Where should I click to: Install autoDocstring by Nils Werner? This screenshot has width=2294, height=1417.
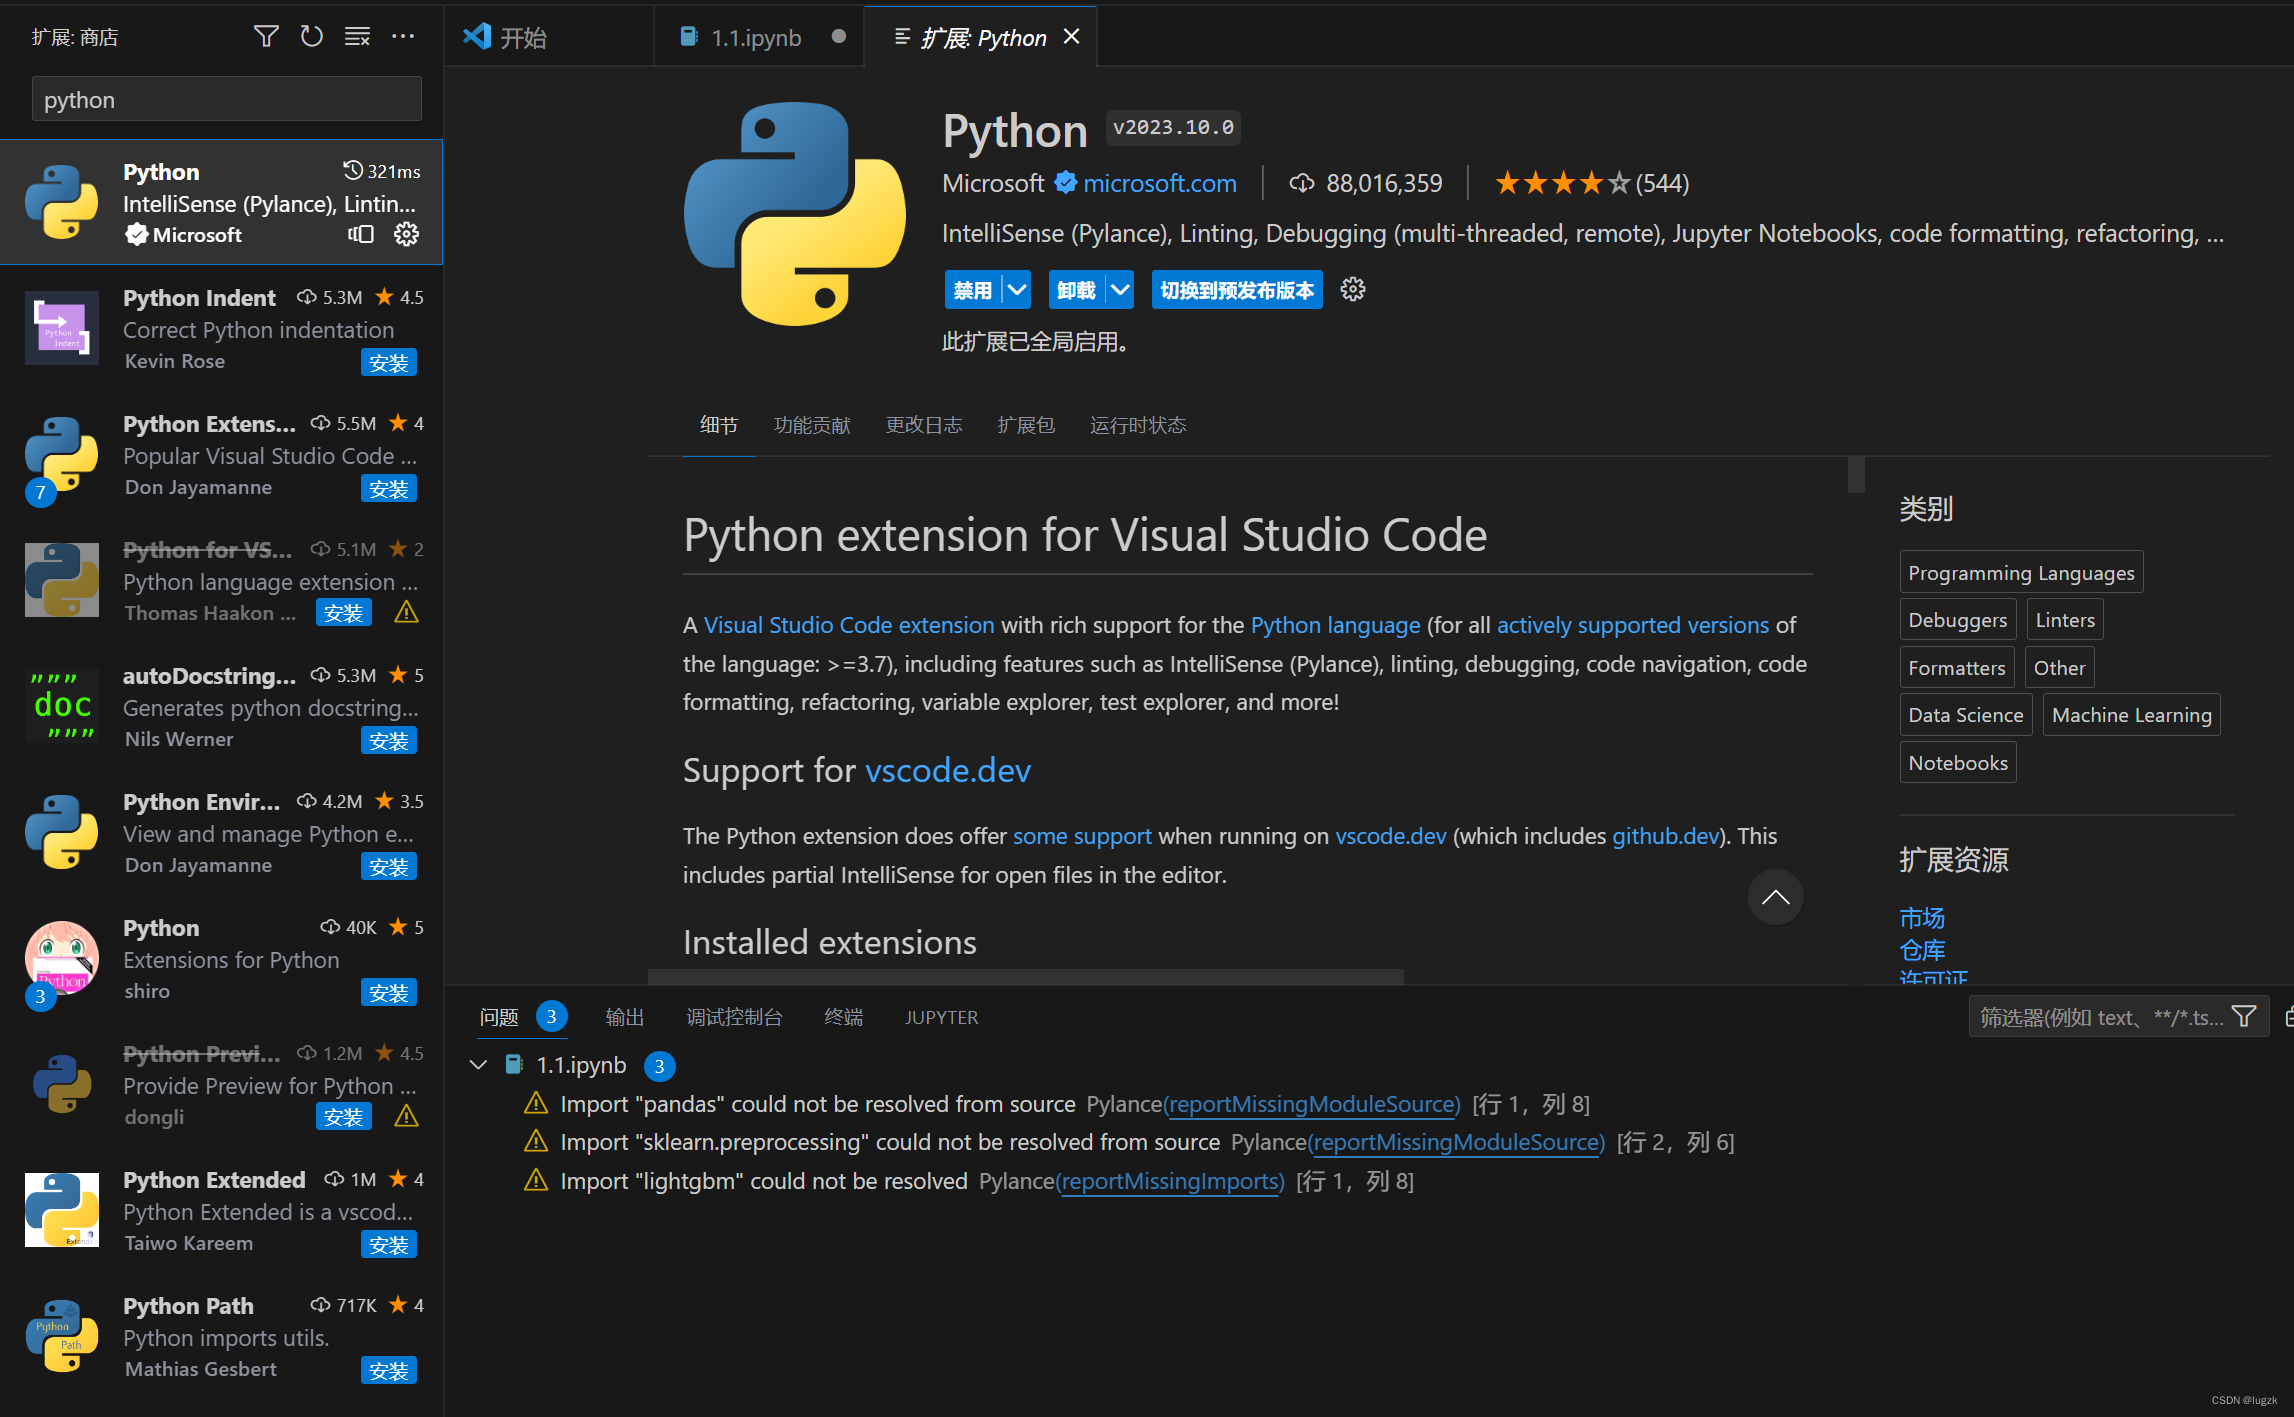point(389,740)
